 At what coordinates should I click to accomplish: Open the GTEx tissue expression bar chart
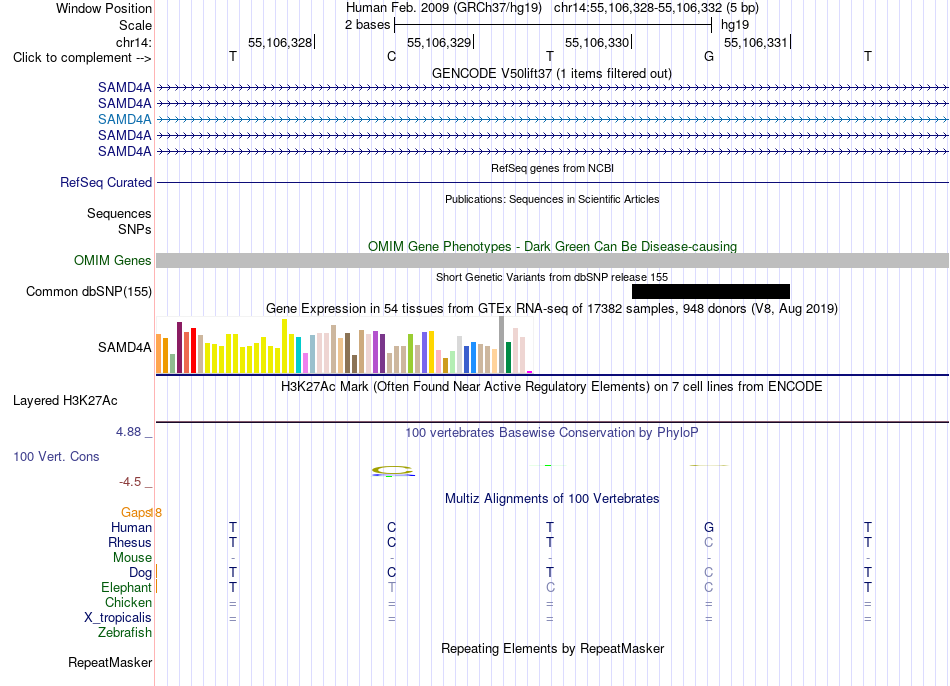click(x=344, y=345)
